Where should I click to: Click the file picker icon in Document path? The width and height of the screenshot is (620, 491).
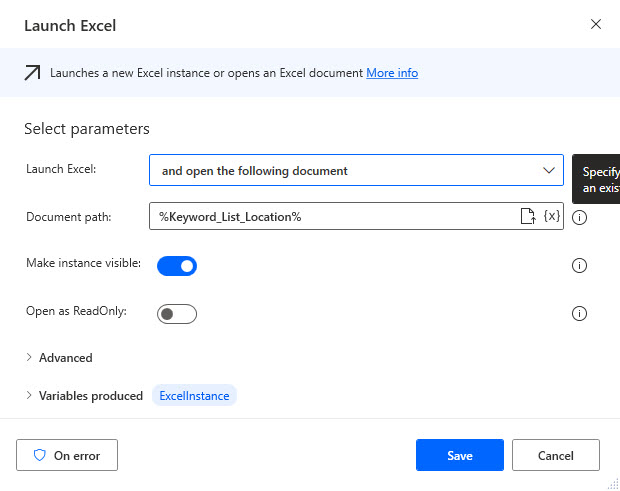pos(528,216)
